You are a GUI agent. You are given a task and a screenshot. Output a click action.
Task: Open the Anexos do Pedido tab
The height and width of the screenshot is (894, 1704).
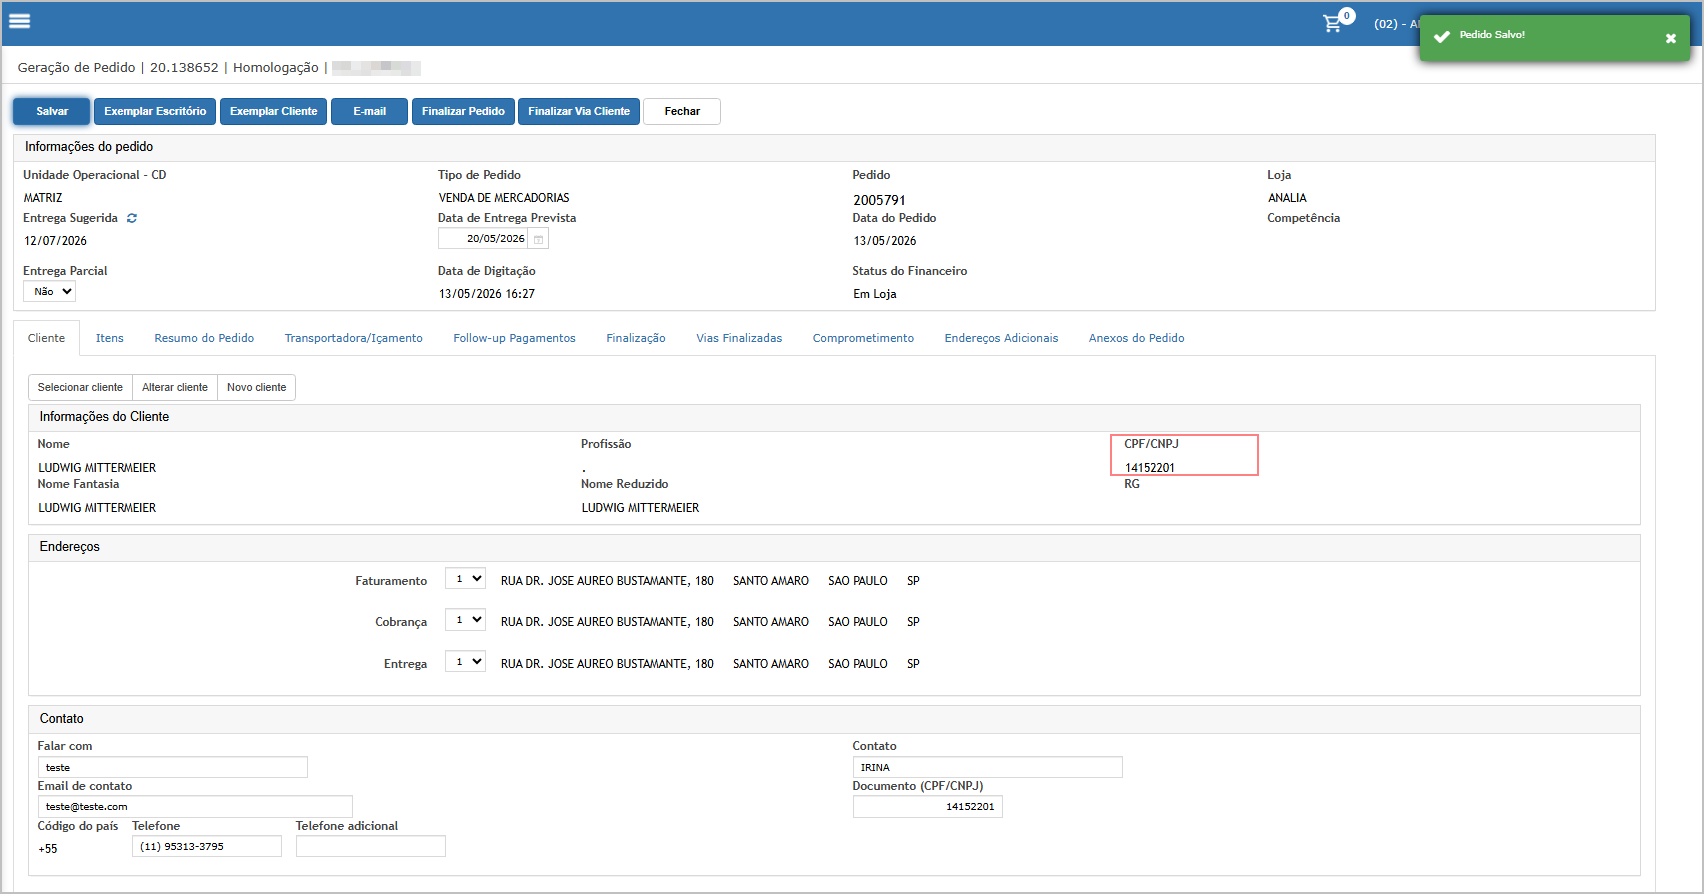(x=1136, y=338)
